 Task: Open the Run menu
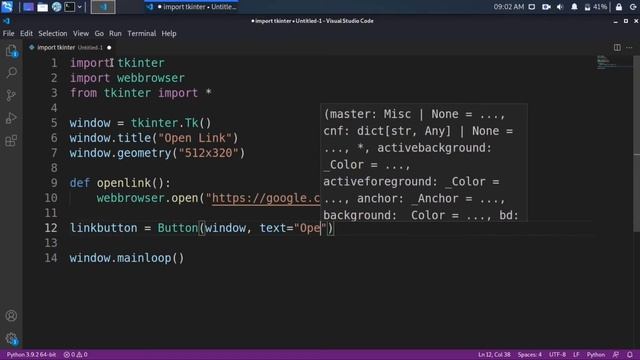coord(115,33)
